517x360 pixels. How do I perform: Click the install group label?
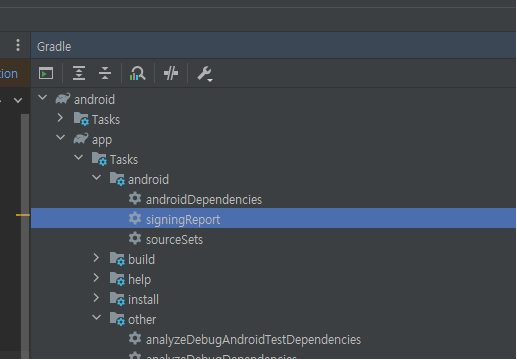(143, 300)
